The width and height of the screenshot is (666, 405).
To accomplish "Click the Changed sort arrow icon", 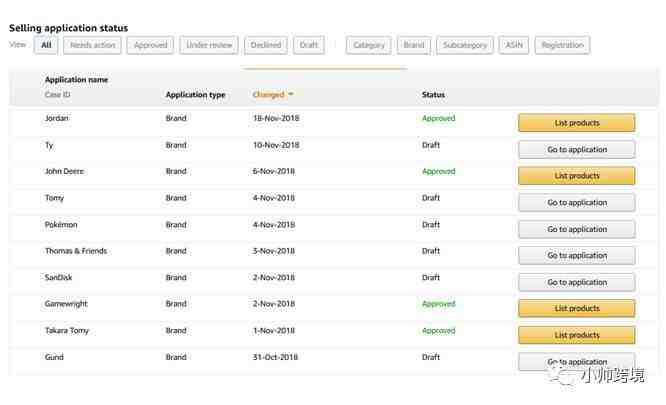I will [x=291, y=94].
